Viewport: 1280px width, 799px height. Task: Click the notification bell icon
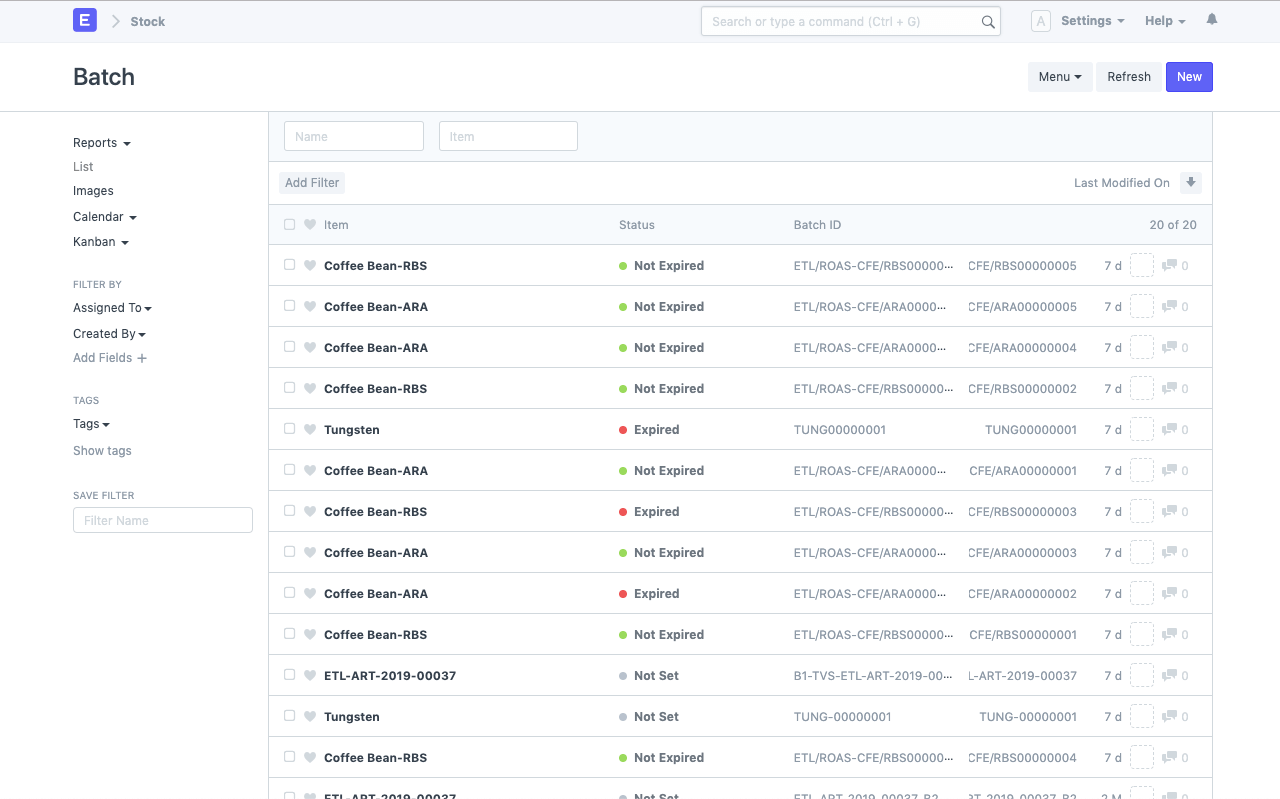[x=1211, y=18]
